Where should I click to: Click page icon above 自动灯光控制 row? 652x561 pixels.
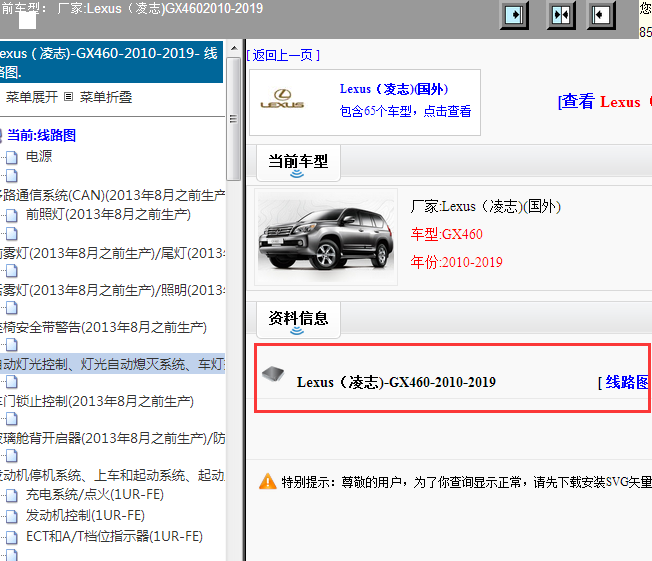click(12, 345)
